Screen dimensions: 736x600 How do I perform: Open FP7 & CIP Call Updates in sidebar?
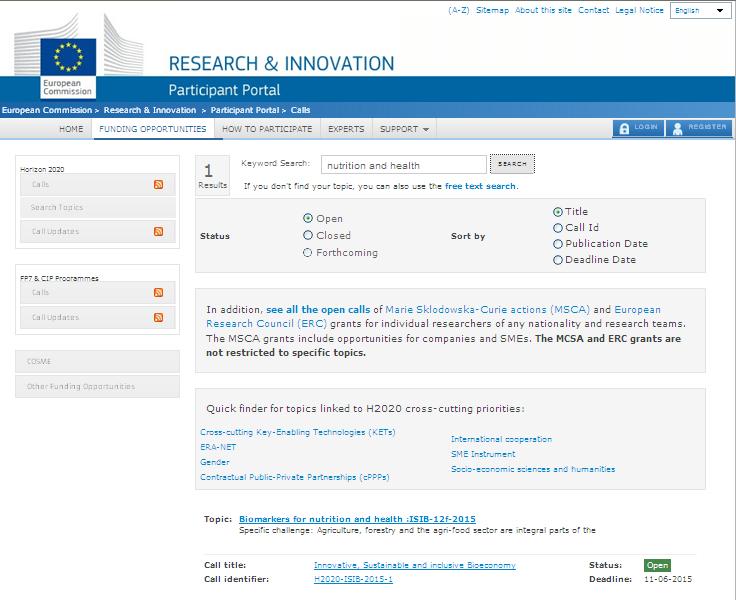(98, 317)
